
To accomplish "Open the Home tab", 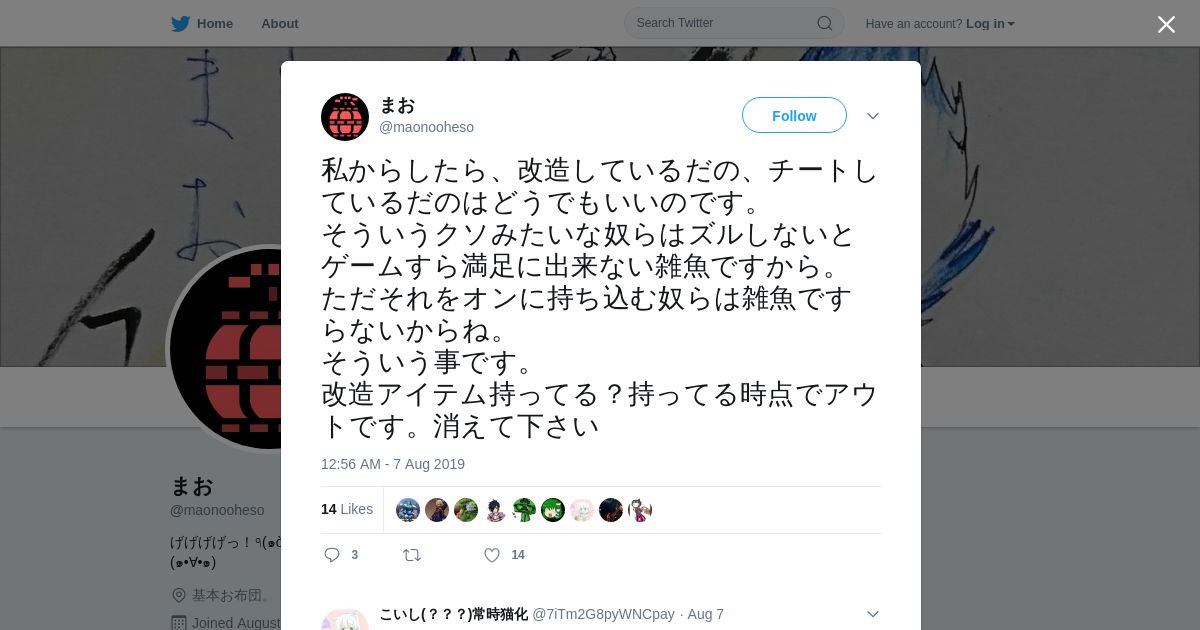I will (x=214, y=24).
